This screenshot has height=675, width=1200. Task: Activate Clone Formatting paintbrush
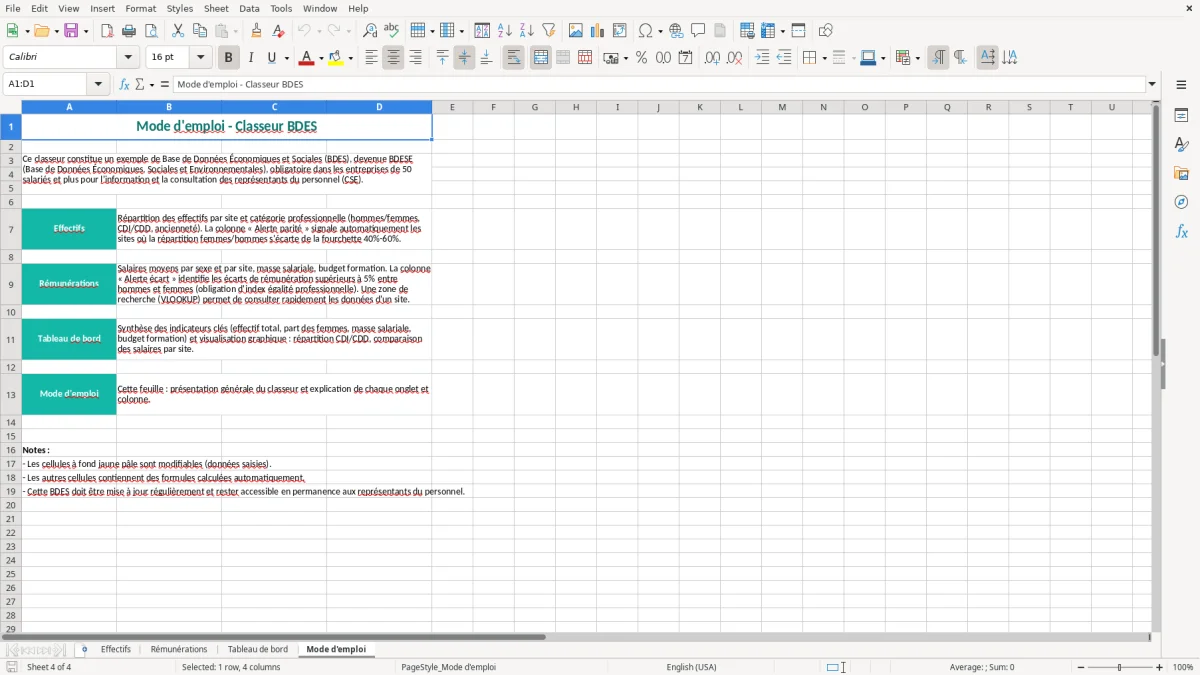tap(257, 31)
